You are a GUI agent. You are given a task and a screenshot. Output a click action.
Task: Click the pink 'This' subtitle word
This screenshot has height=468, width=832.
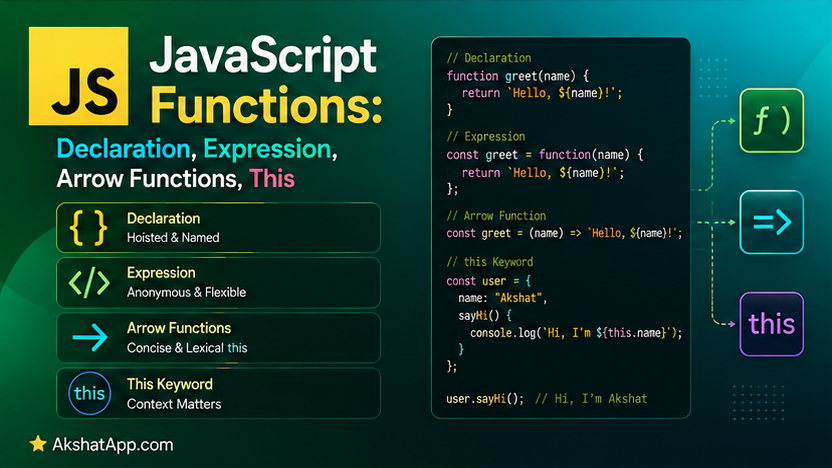(x=272, y=179)
